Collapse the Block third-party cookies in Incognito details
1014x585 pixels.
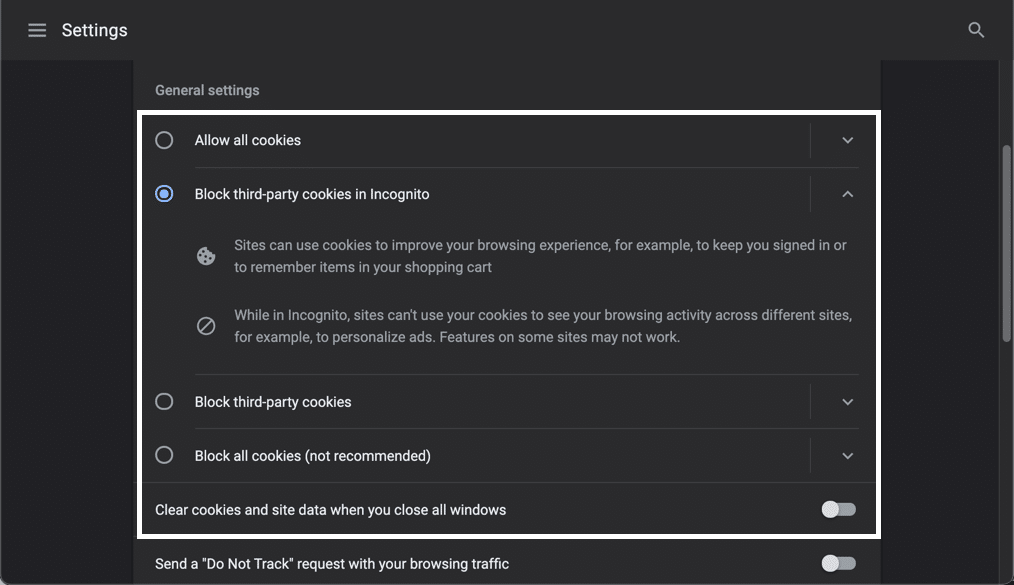tap(847, 193)
